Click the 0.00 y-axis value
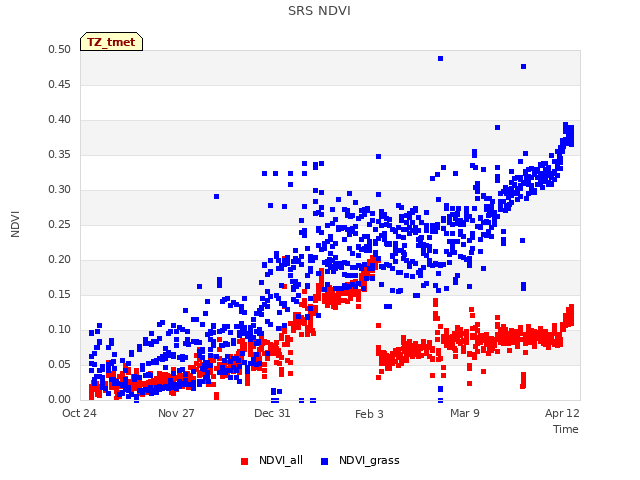The image size is (640, 480). [x=59, y=400]
